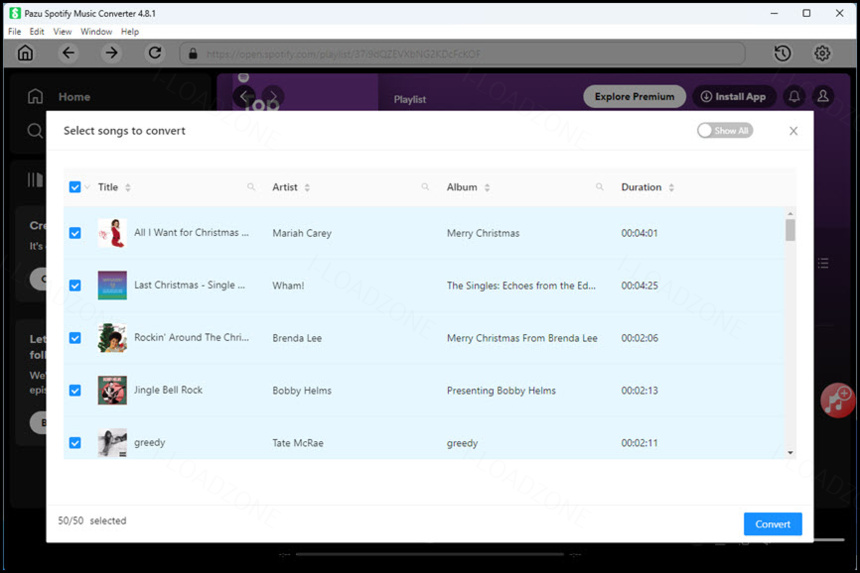860x573 pixels.
Task: Click the Spotify playback progress bar
Action: point(429,554)
